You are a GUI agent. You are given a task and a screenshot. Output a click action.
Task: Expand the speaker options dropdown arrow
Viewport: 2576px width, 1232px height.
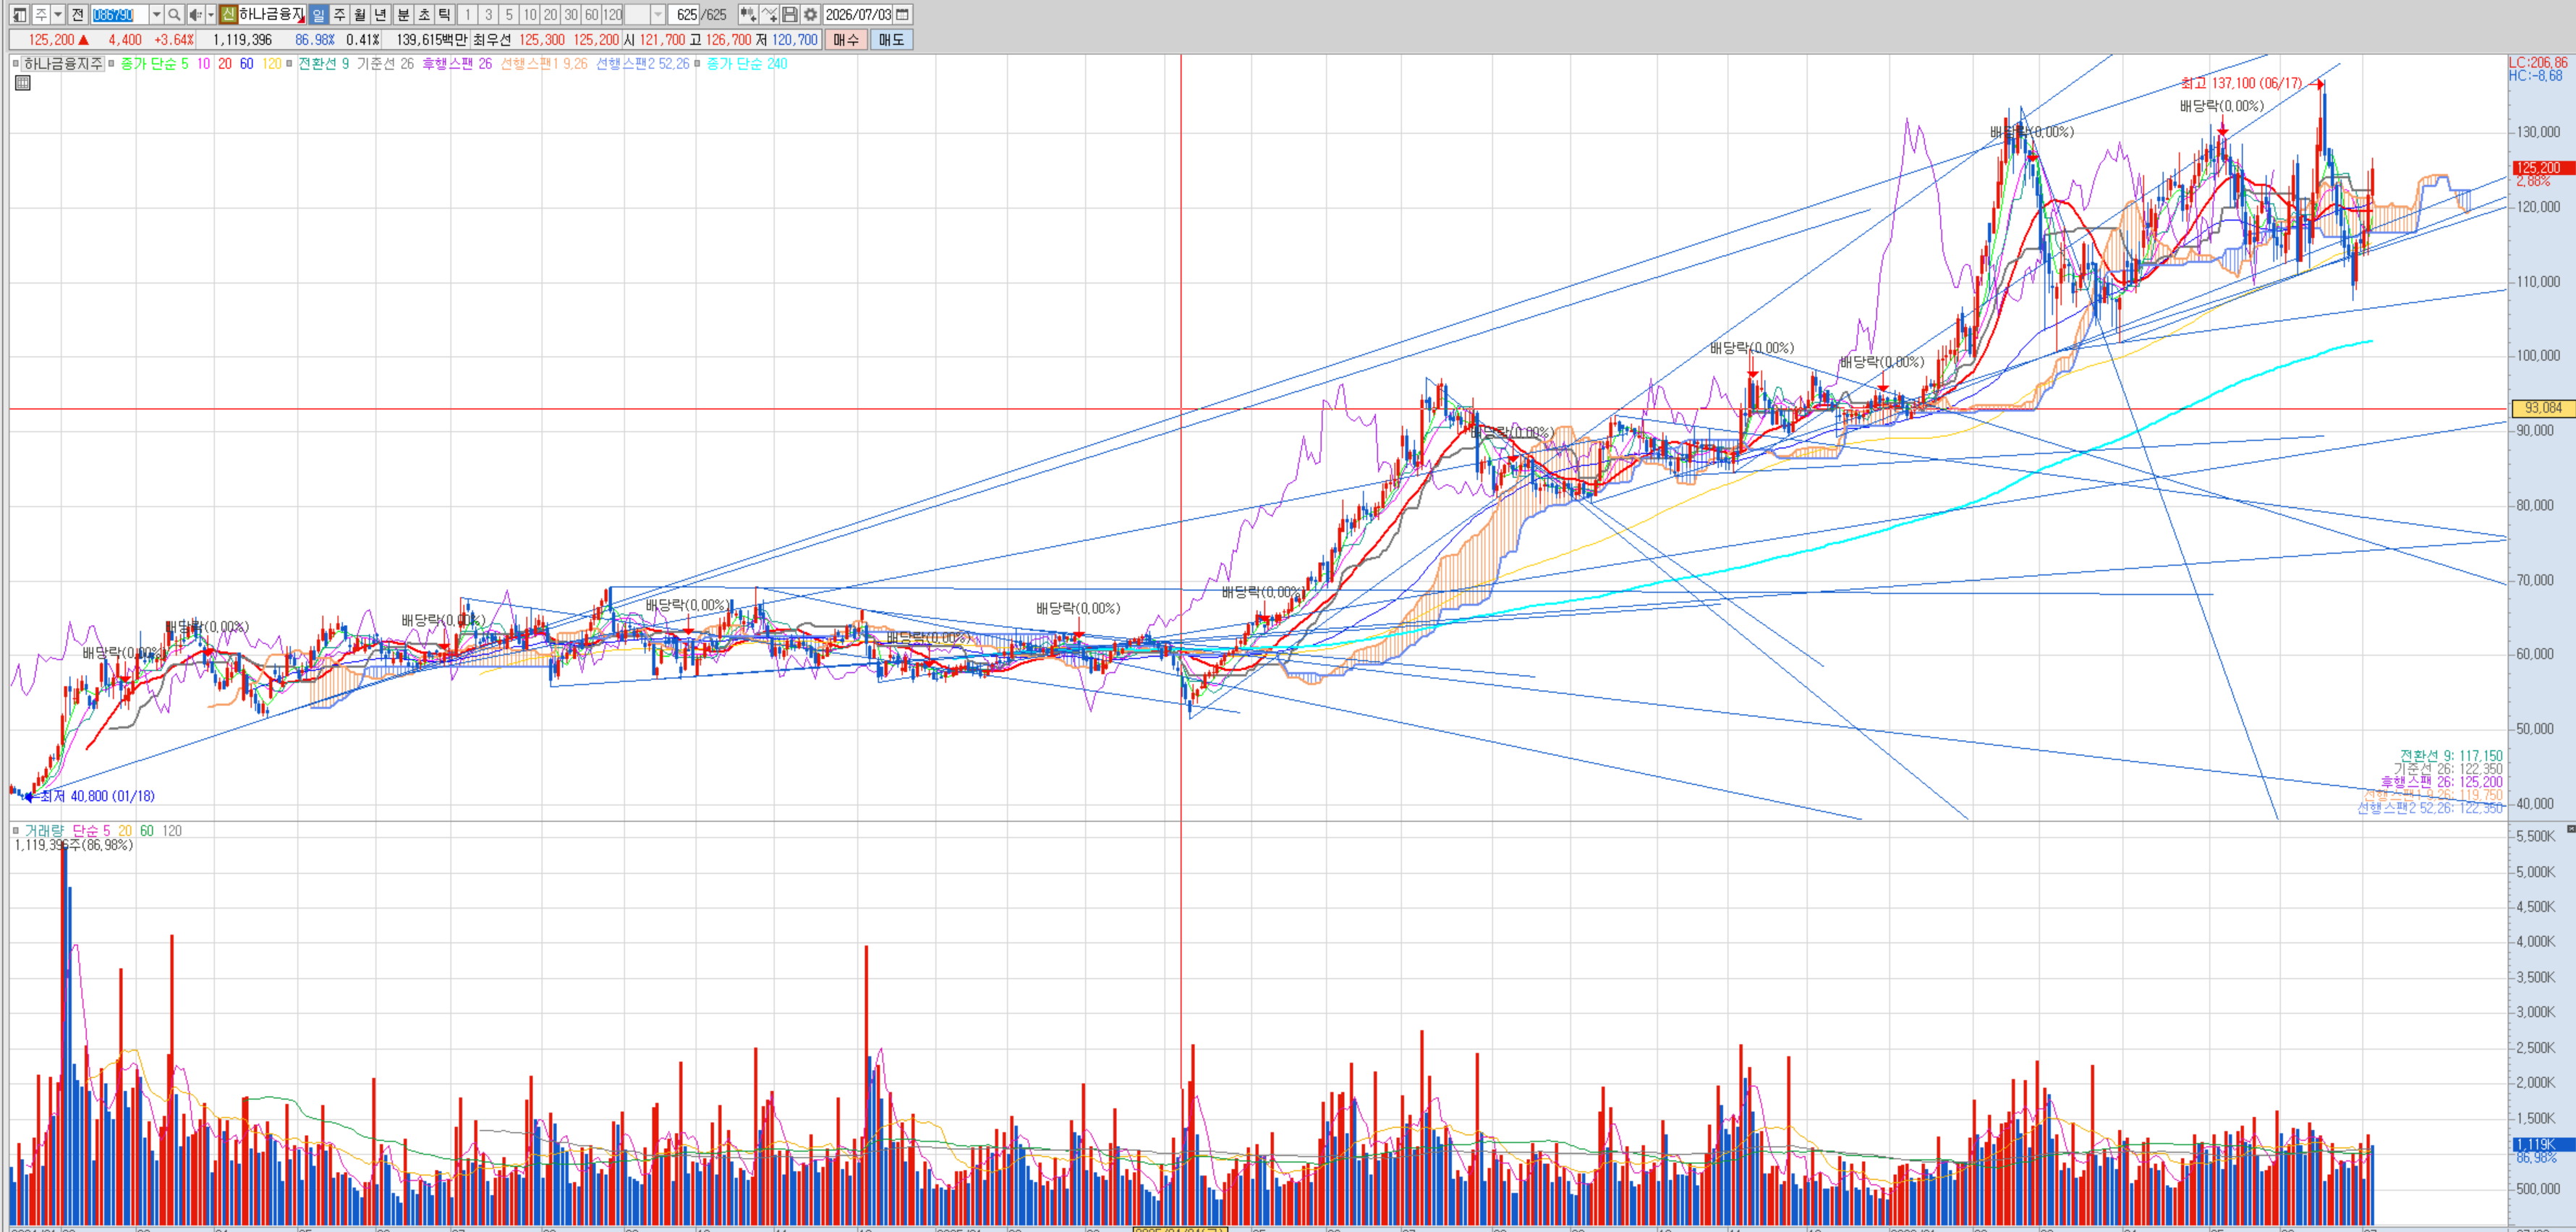tap(211, 15)
